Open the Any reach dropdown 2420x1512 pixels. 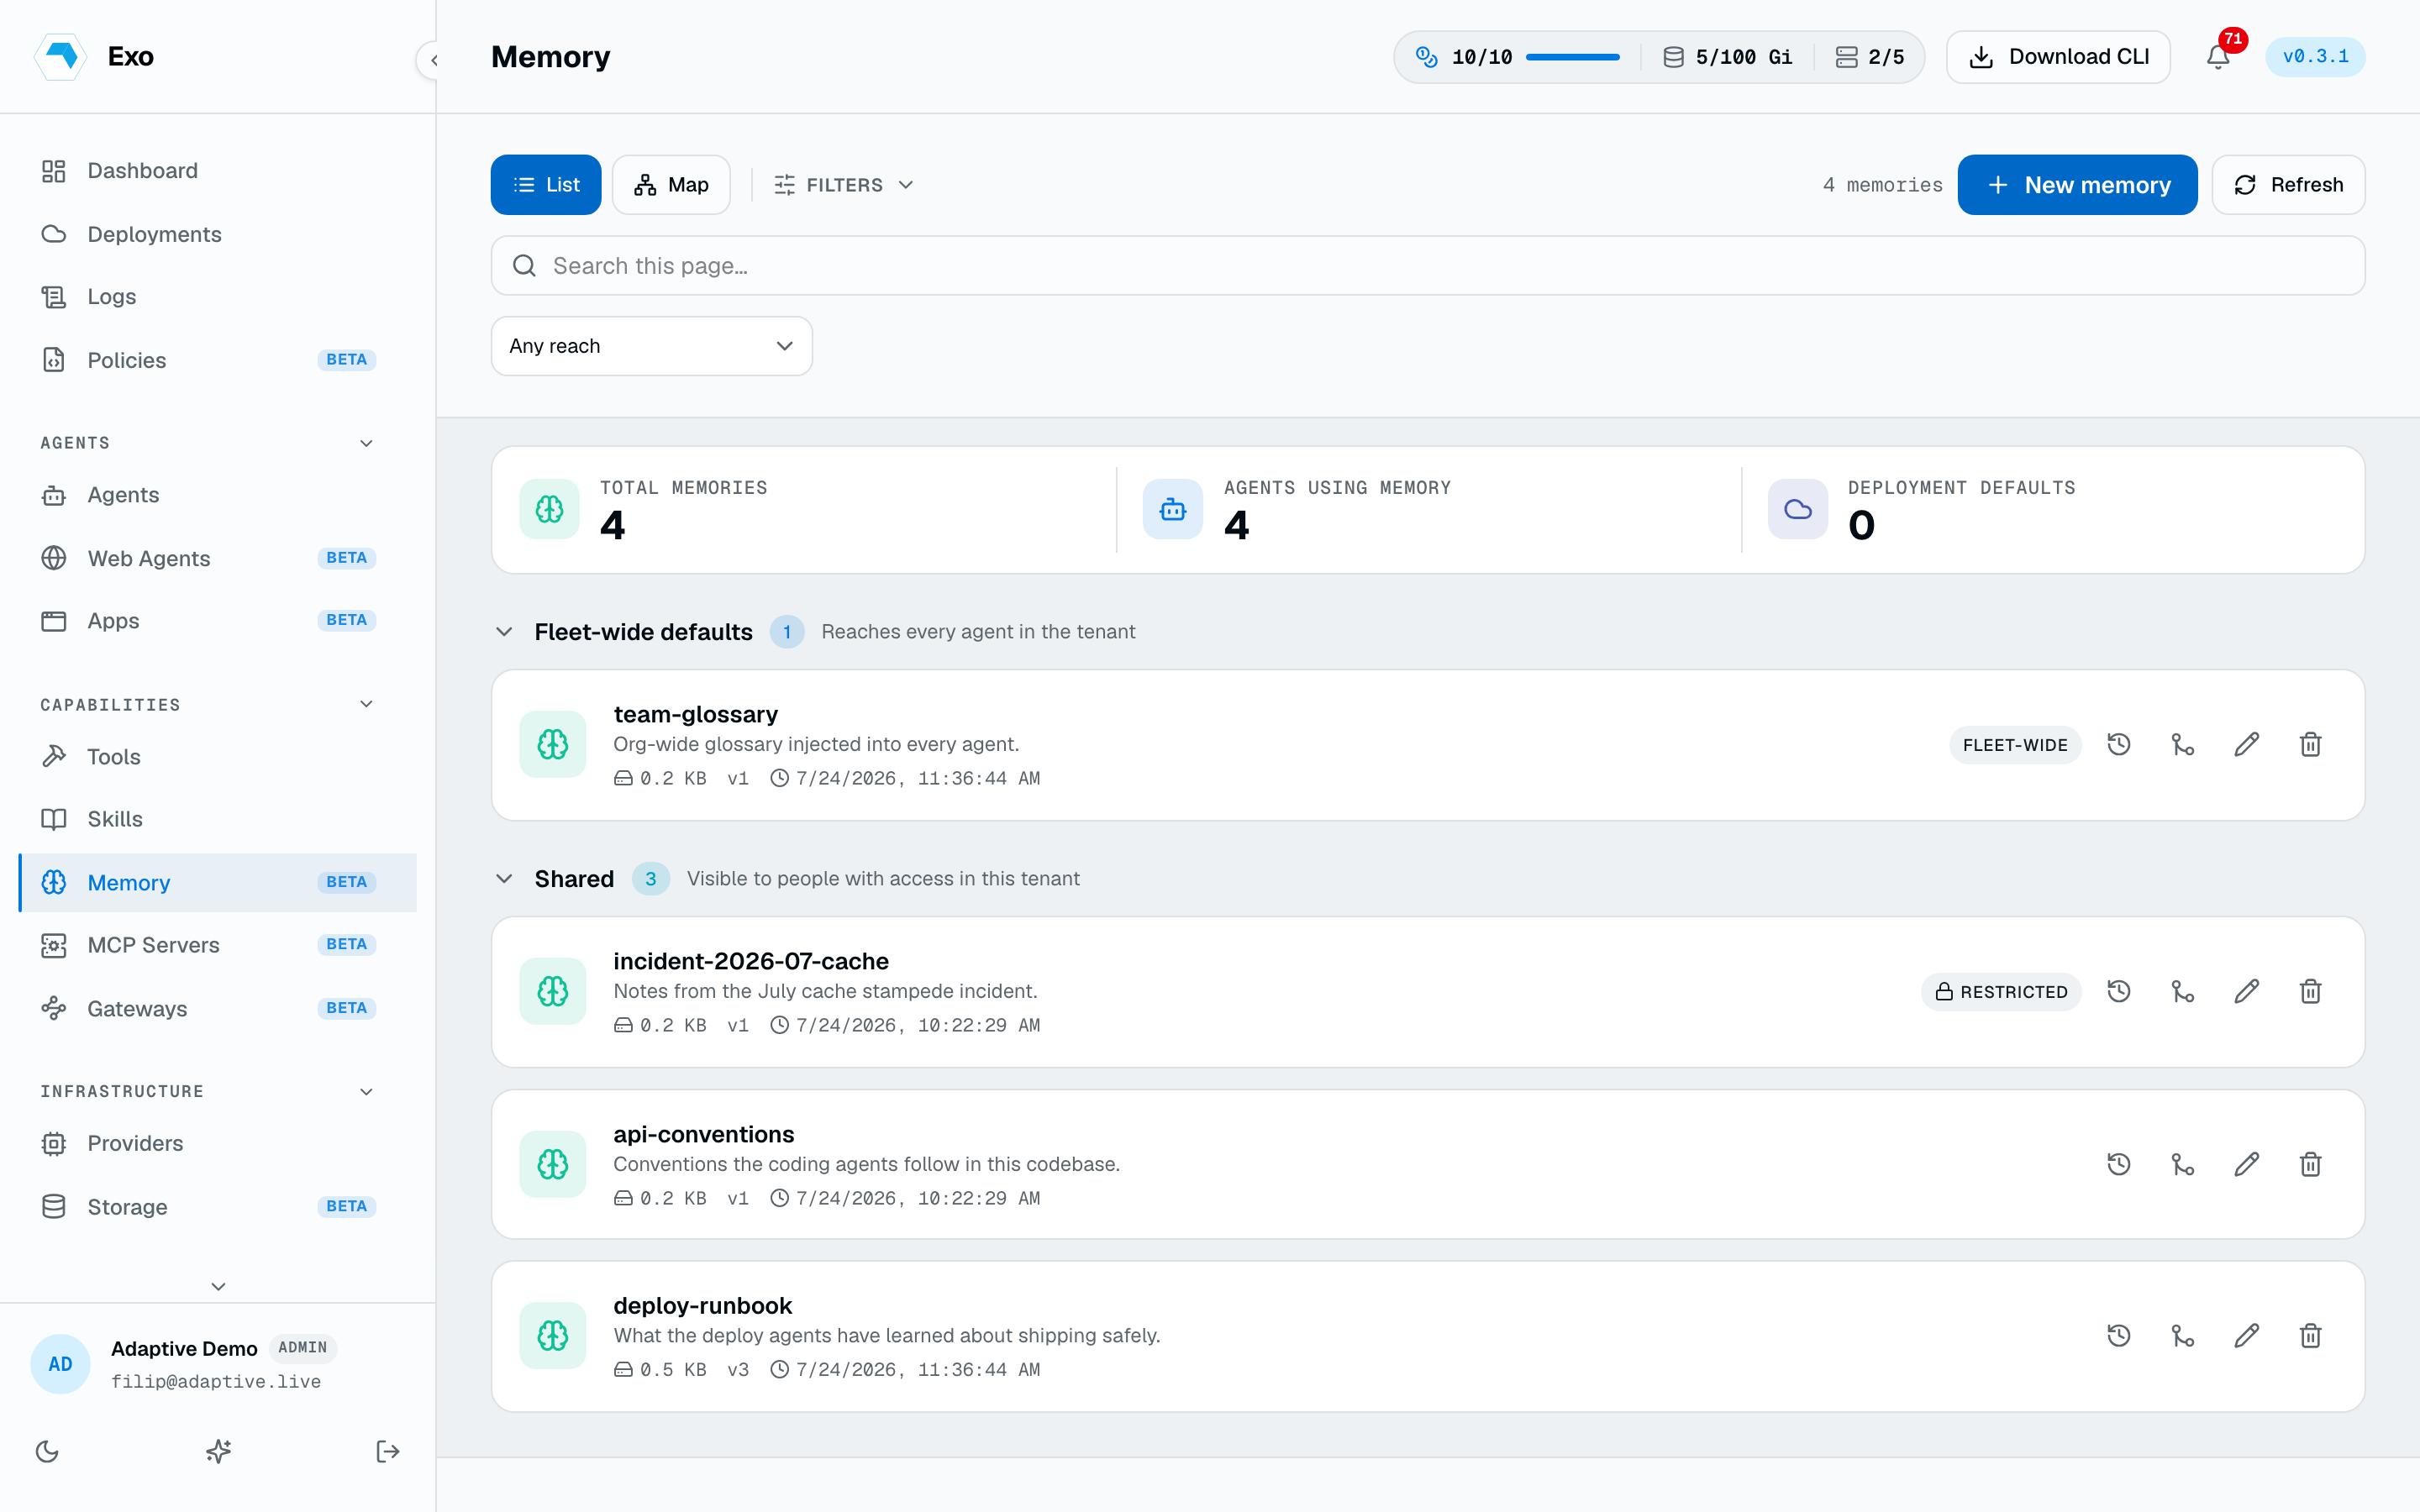651,346
